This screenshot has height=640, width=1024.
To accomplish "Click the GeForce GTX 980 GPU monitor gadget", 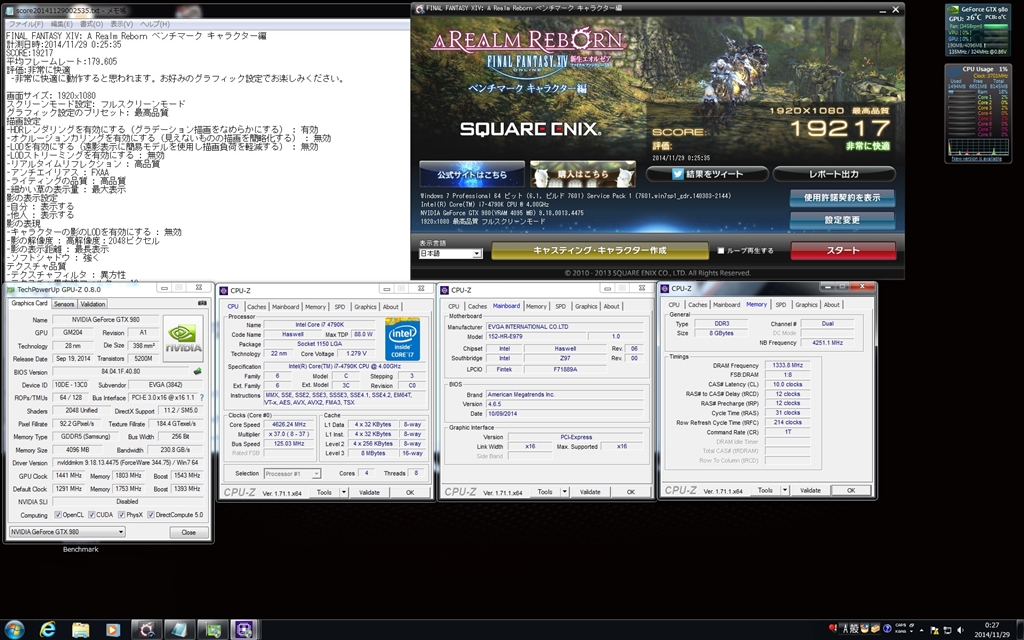I will click(x=977, y=30).
